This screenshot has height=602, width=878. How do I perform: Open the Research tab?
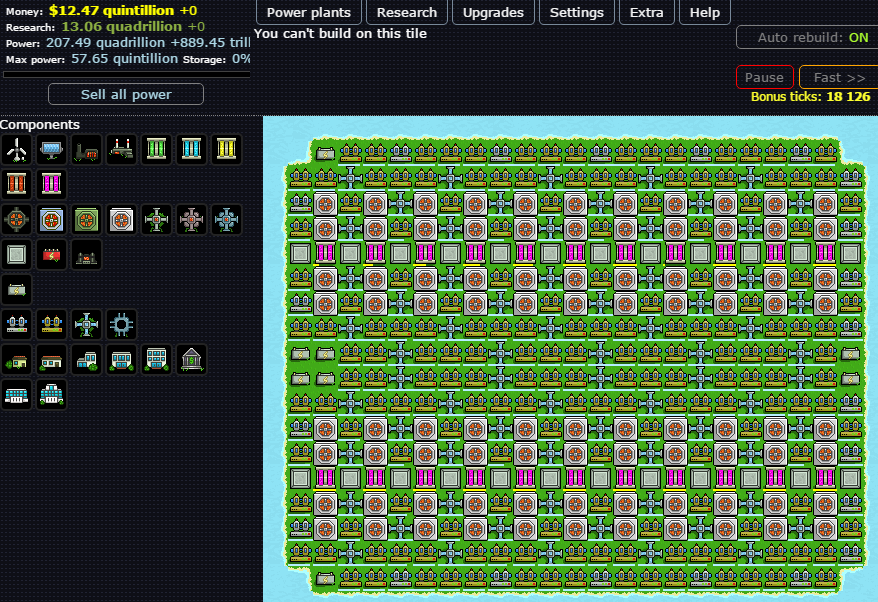coord(407,12)
